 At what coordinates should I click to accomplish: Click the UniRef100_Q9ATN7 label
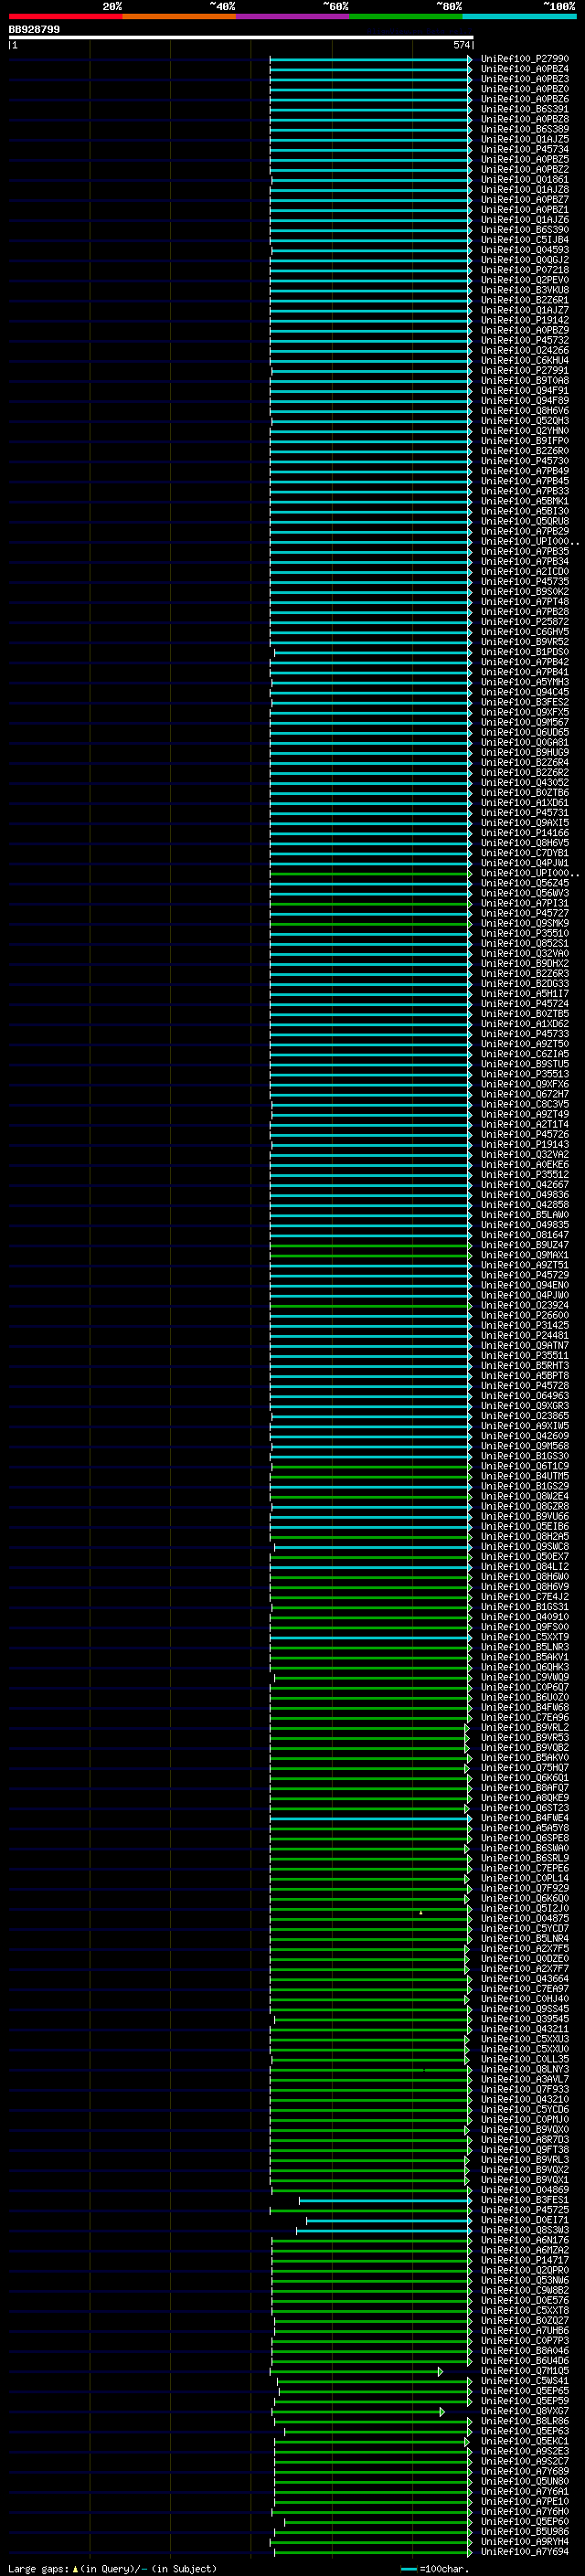tap(525, 1345)
